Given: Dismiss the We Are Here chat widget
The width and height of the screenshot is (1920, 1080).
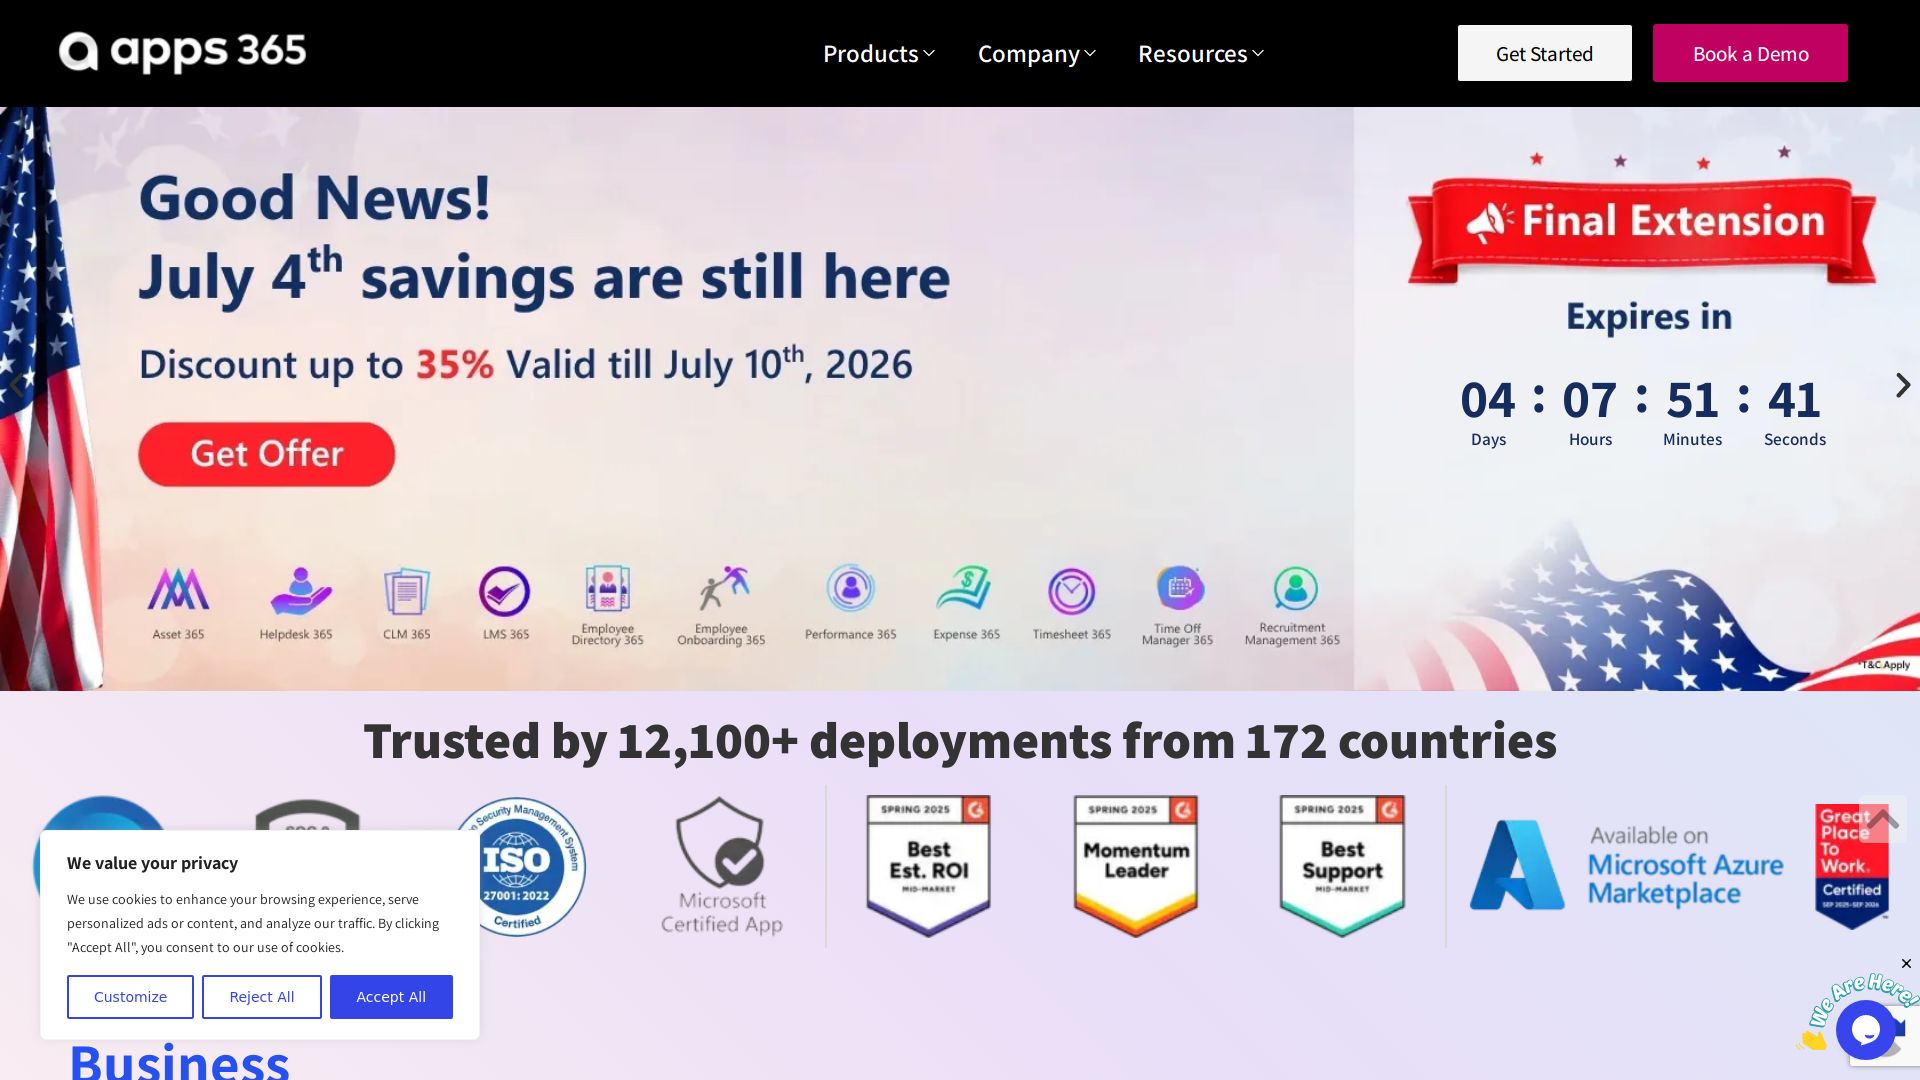Looking at the screenshot, I should 1906,964.
